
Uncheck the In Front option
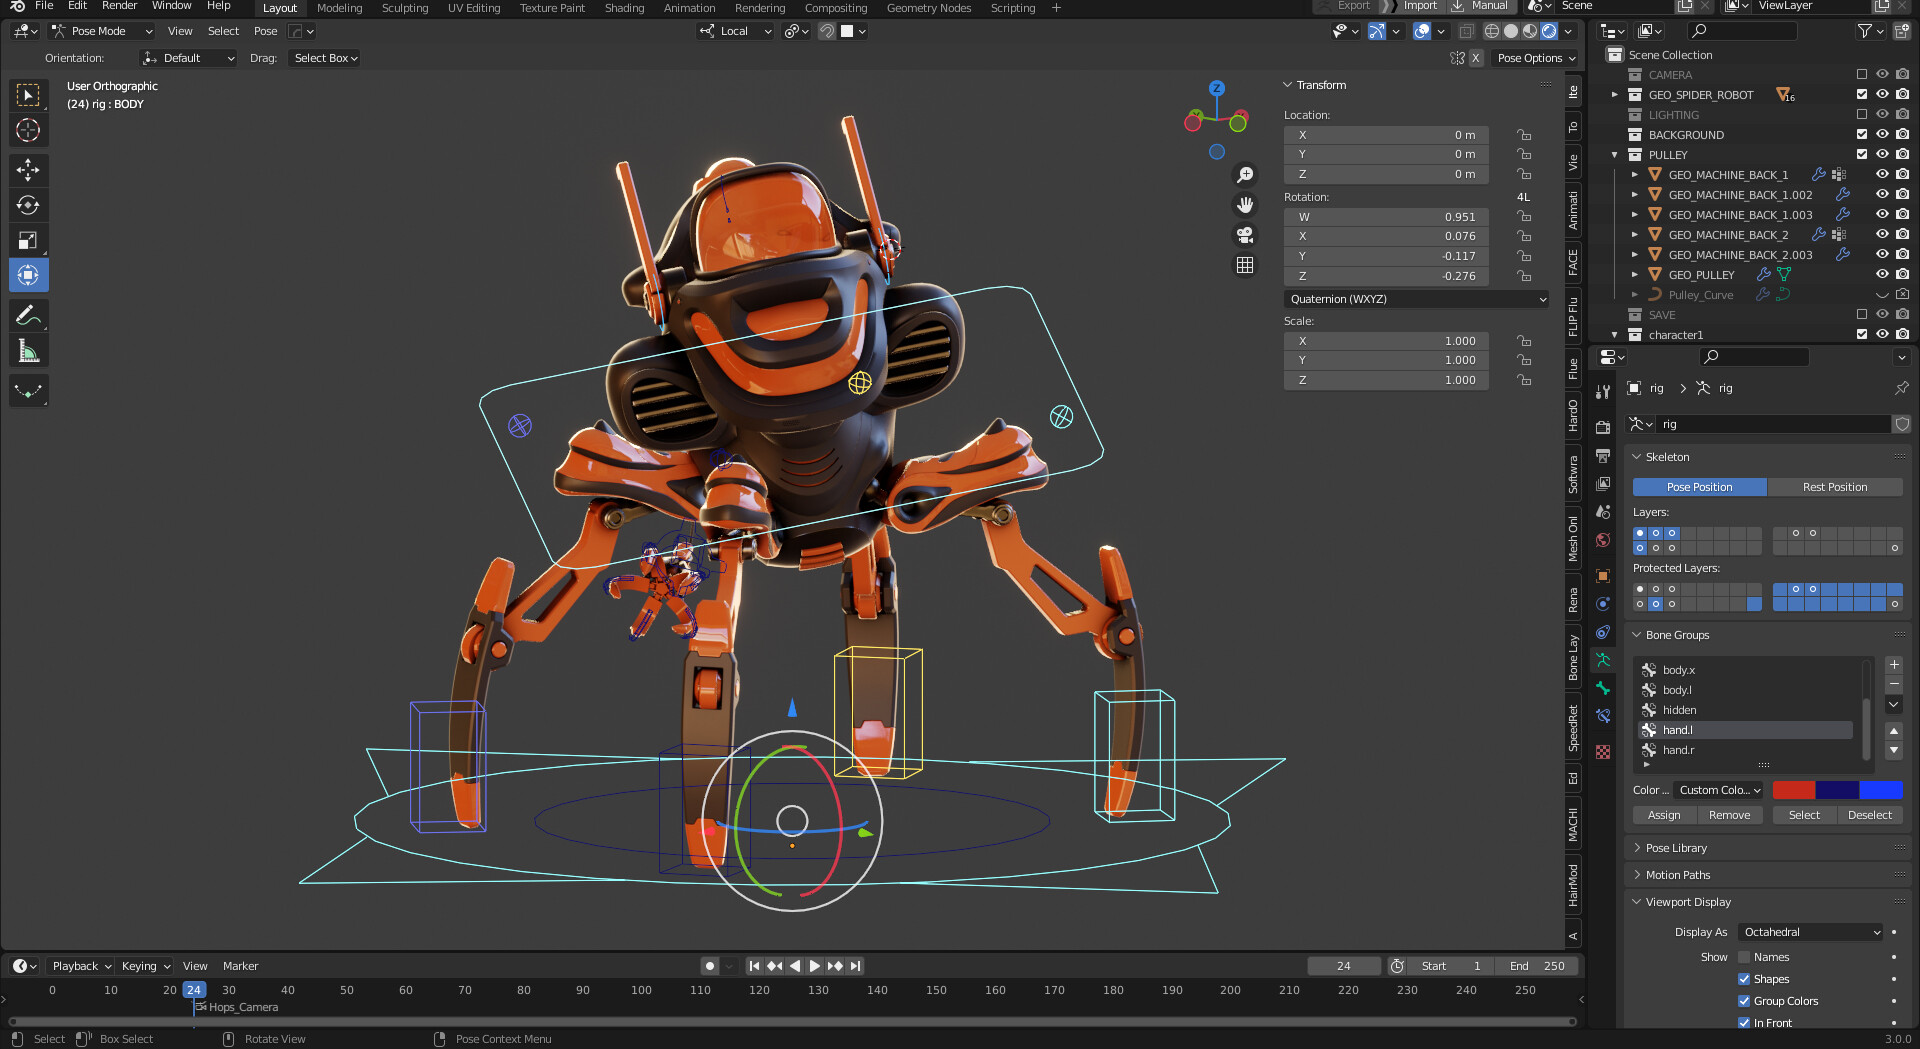[1744, 1023]
